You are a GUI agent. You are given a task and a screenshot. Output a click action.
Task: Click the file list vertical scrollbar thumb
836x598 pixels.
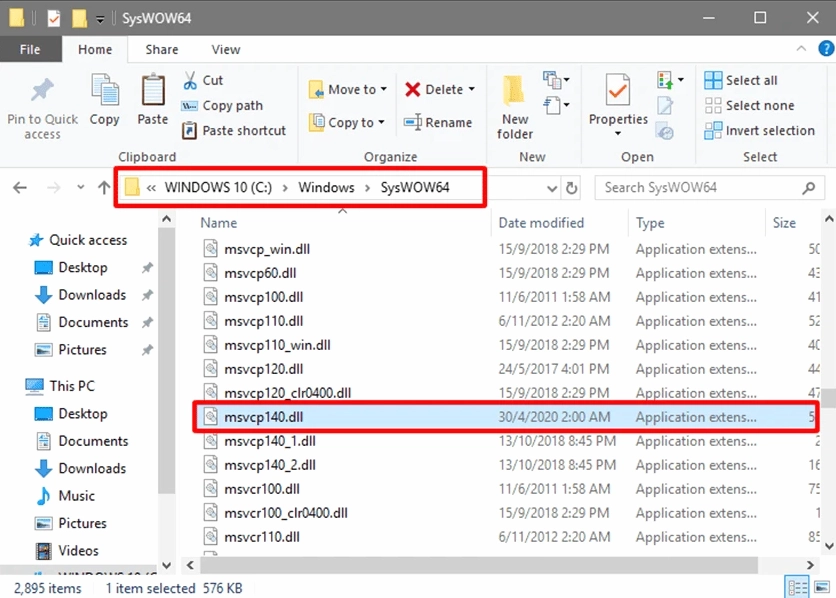click(x=828, y=398)
